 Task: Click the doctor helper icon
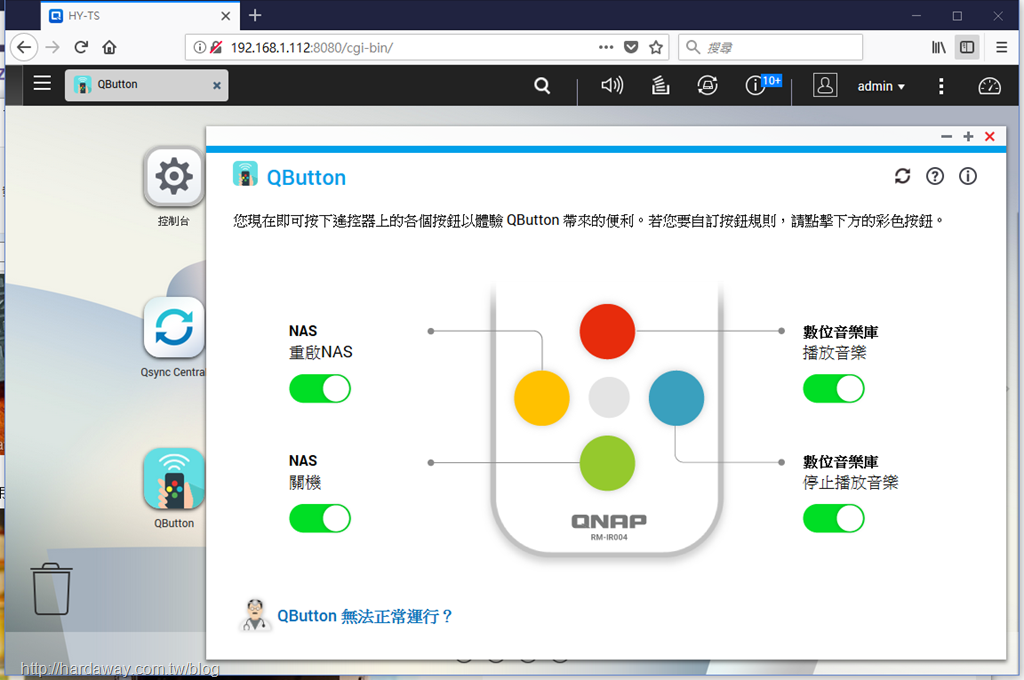pyautogui.click(x=255, y=615)
